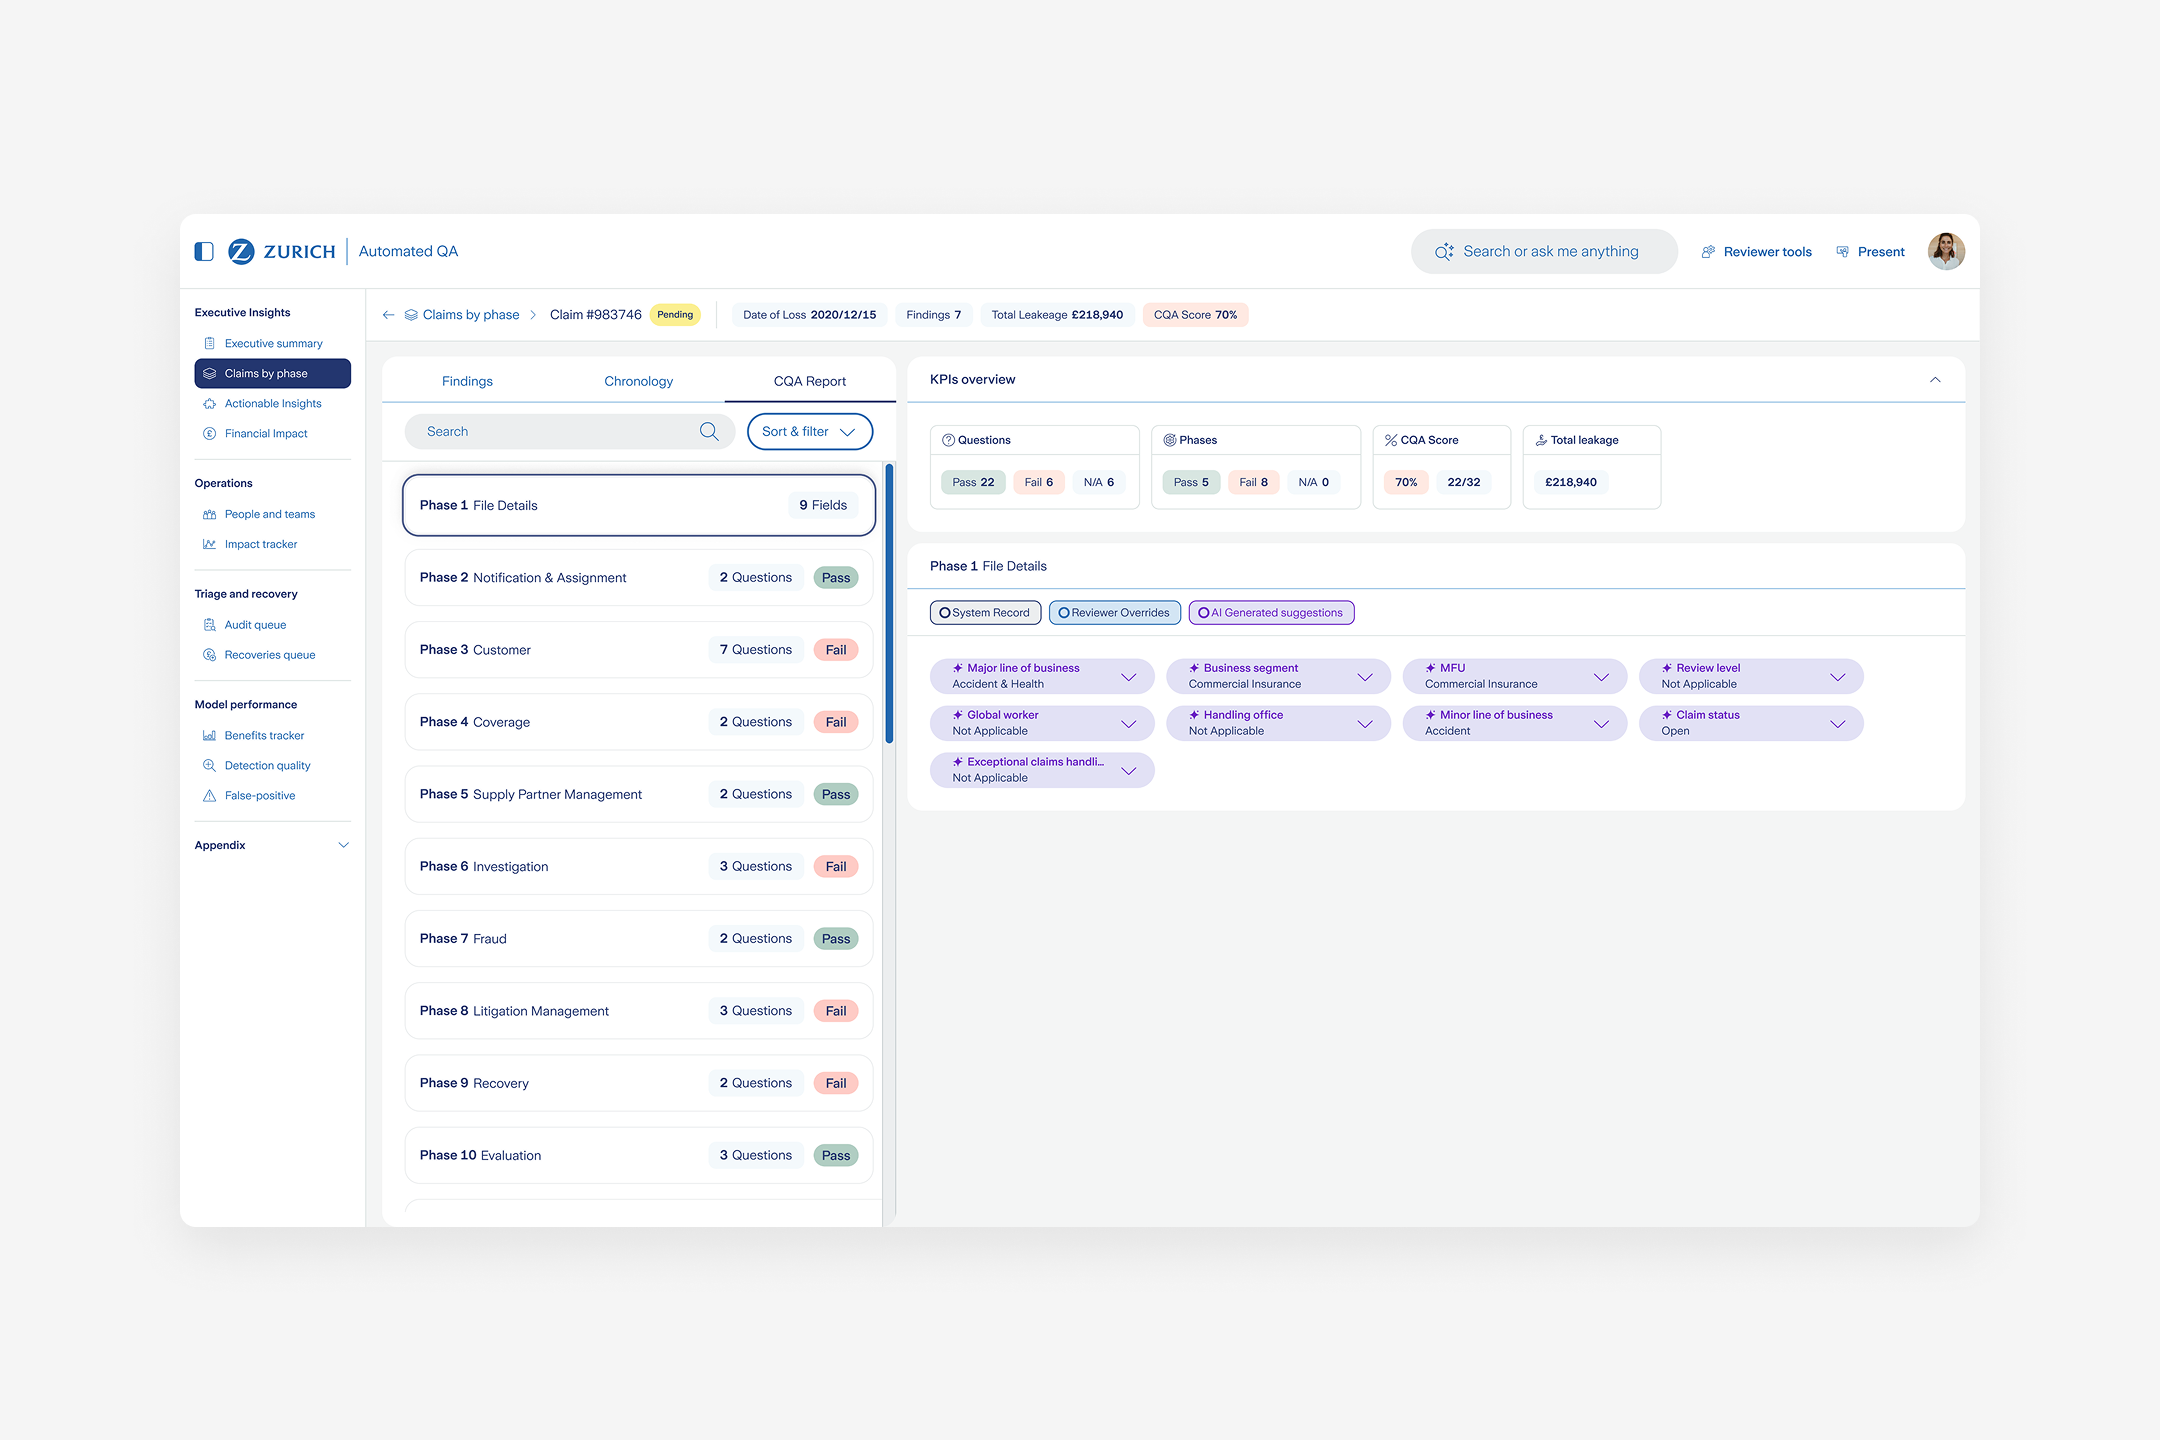Go back using the left arrow icon
Viewport: 2160px width, 1440px height.
click(388, 315)
